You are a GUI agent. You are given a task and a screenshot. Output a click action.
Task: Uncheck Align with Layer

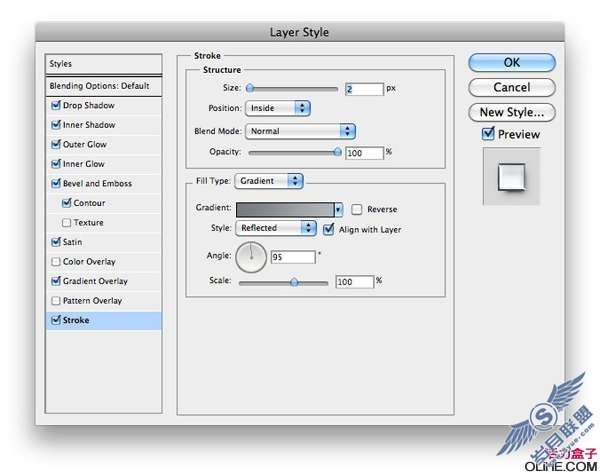[x=329, y=229]
